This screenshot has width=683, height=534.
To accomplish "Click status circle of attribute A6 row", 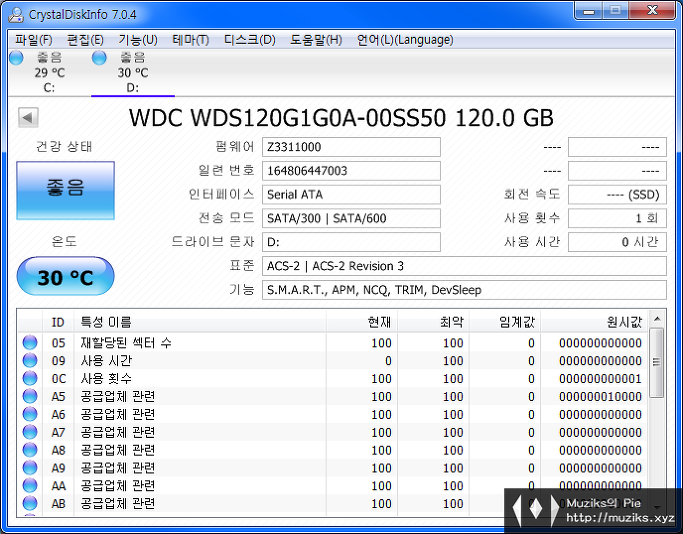I will tap(30, 414).
